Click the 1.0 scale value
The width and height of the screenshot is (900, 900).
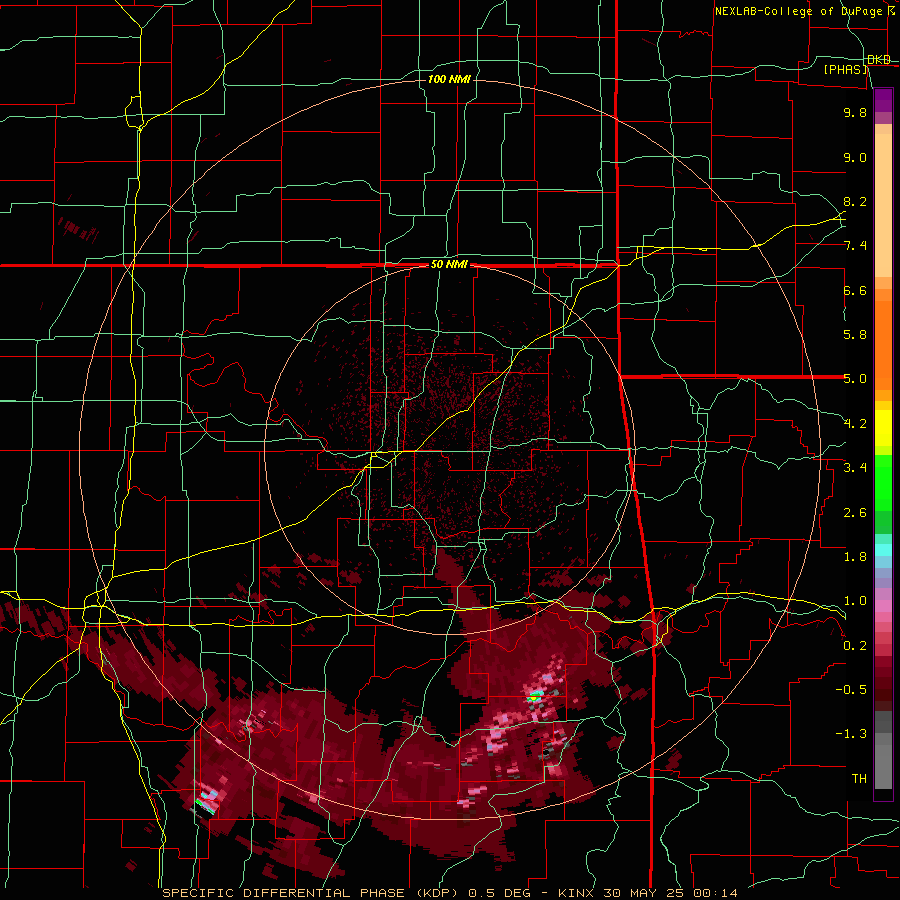click(855, 601)
